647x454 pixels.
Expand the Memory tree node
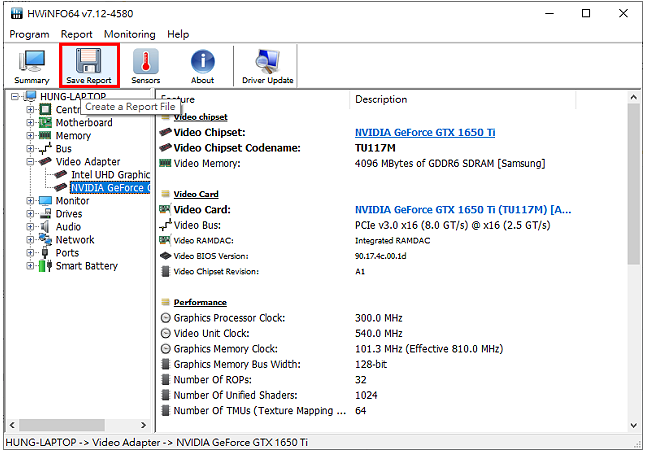[30, 135]
